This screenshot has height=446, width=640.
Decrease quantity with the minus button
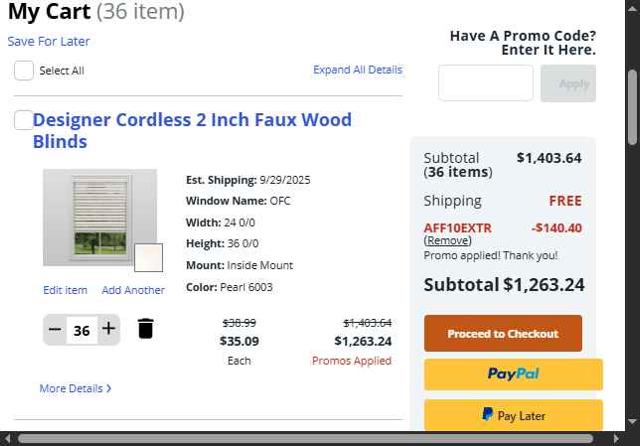point(55,329)
